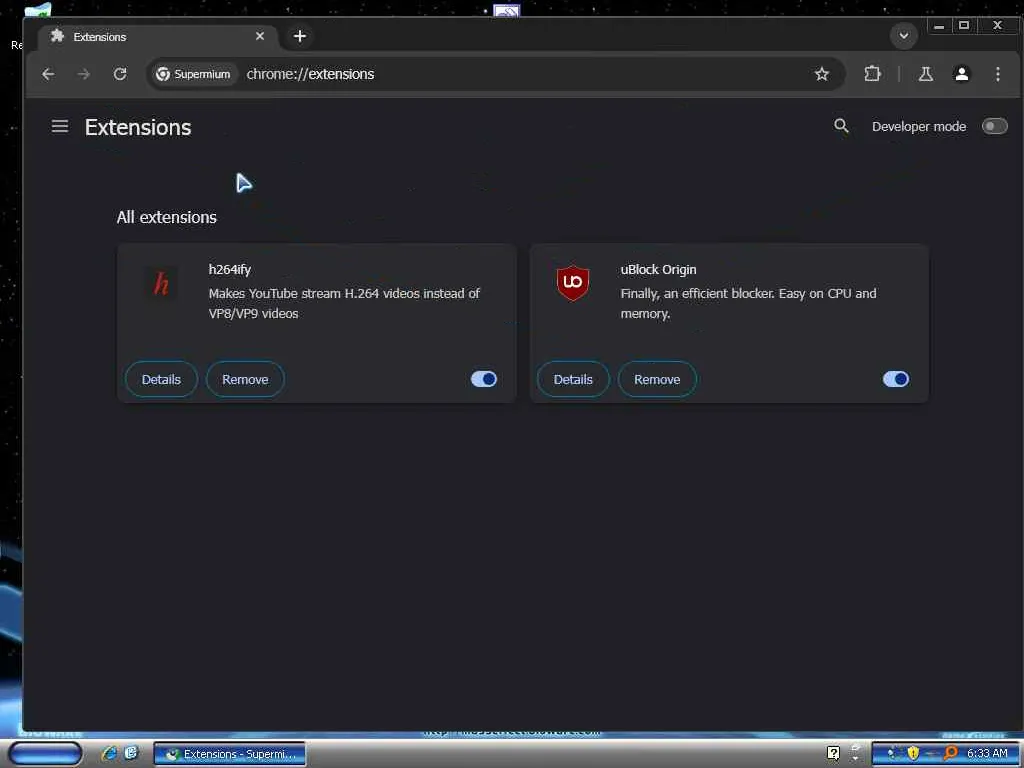The image size is (1024, 768).
Task: Expand the tab search dropdown arrow
Action: [904, 35]
